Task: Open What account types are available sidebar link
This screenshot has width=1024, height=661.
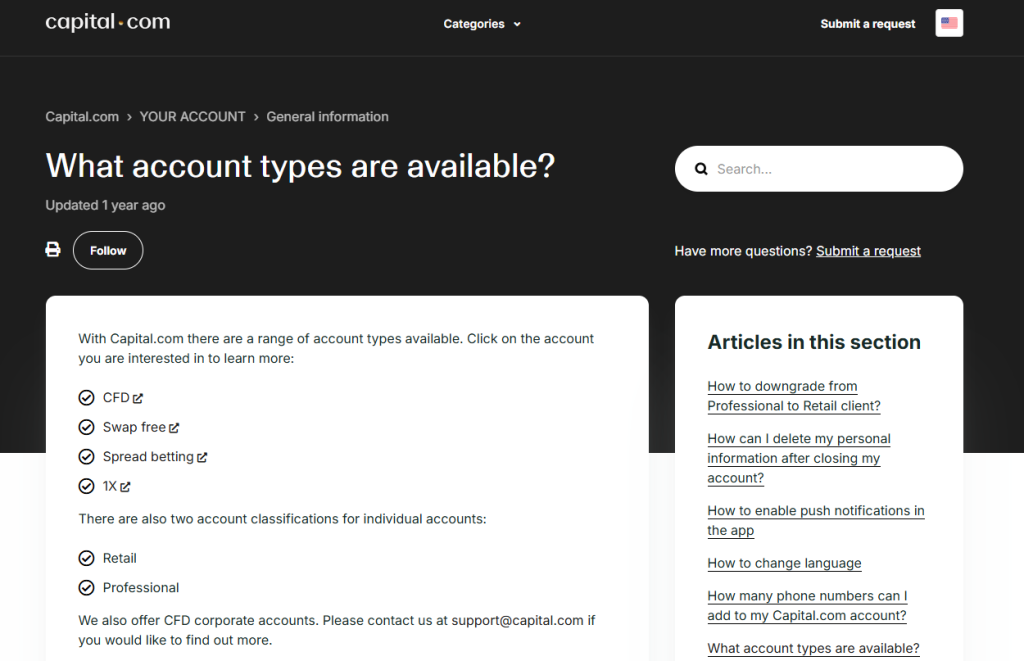Action: pos(813,648)
